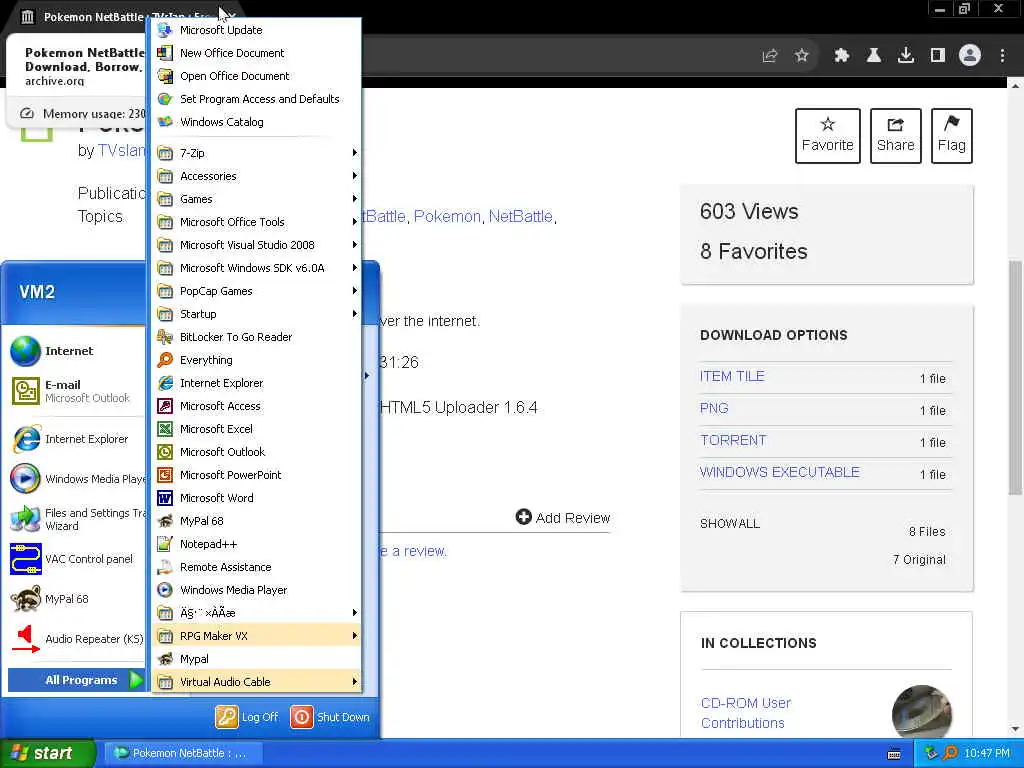Open browser downloads icon

click(x=906, y=56)
